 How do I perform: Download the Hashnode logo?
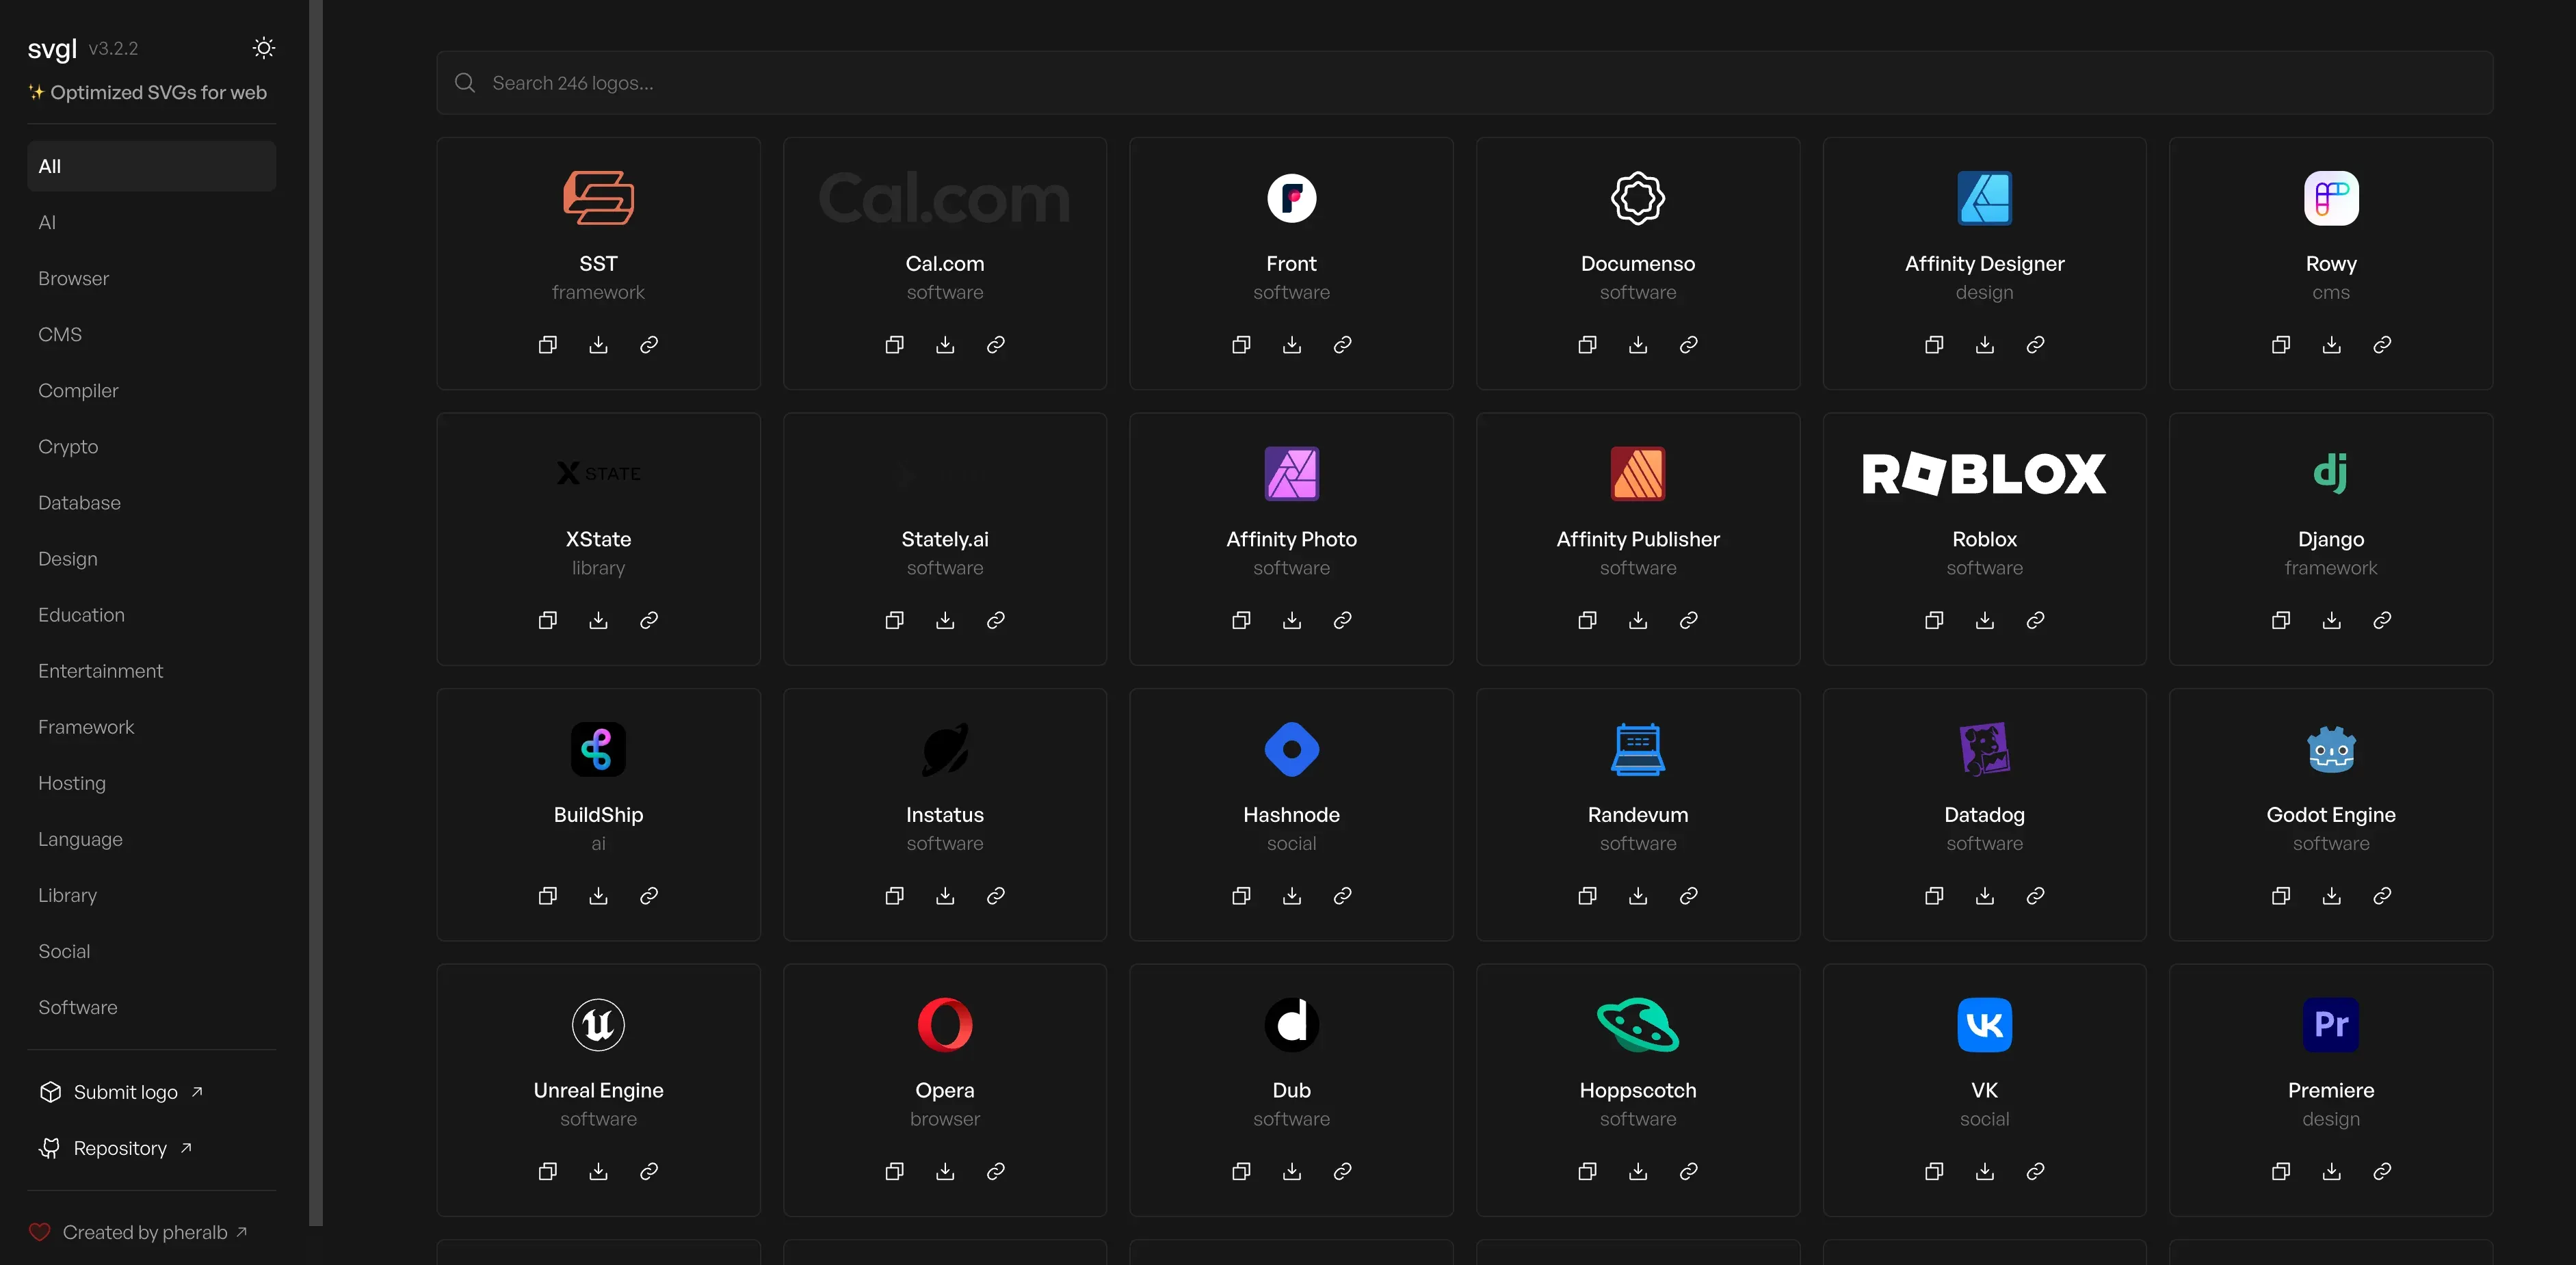tap(1292, 896)
